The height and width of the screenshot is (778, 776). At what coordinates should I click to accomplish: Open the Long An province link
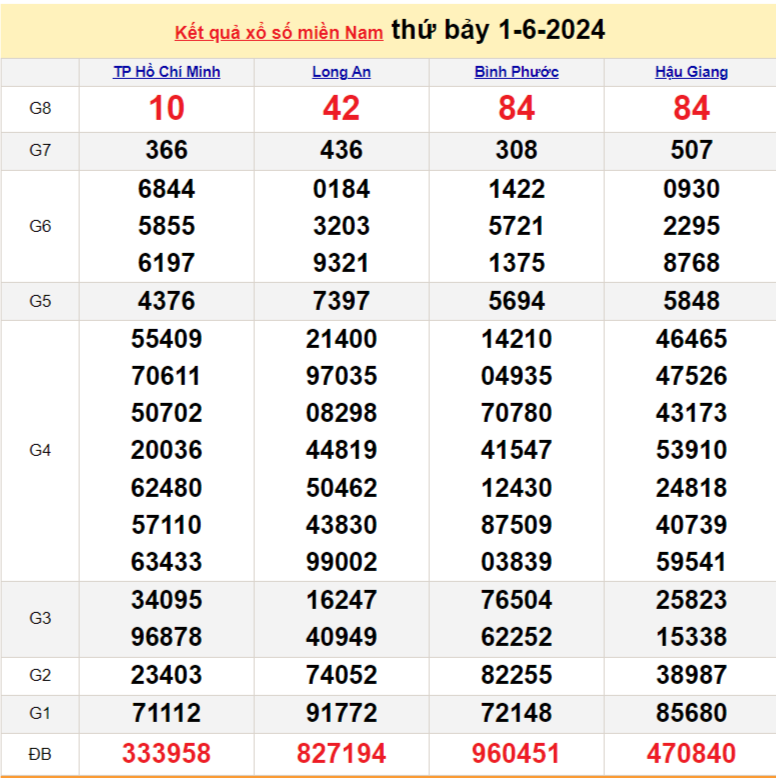click(341, 72)
